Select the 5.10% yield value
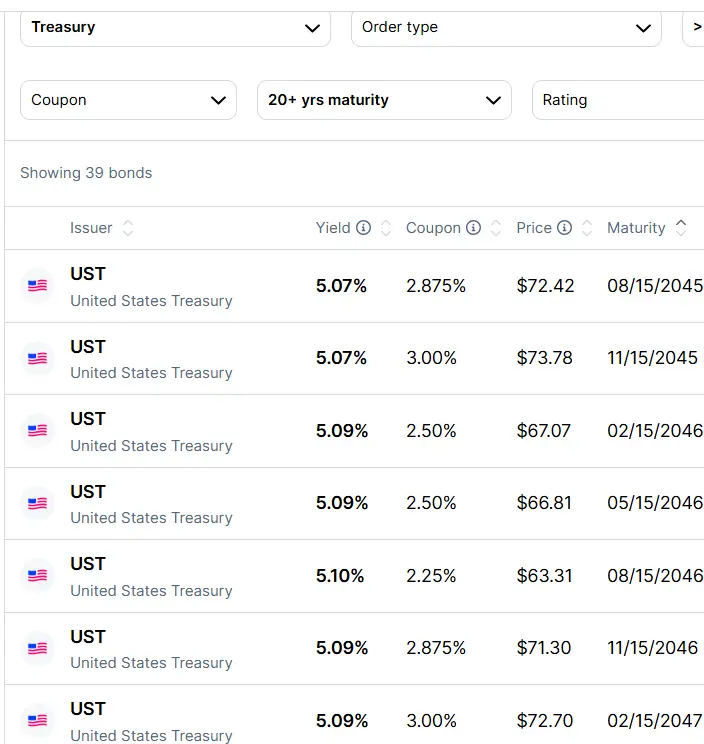Image resolution: width=704 pixels, height=744 pixels. pos(340,576)
